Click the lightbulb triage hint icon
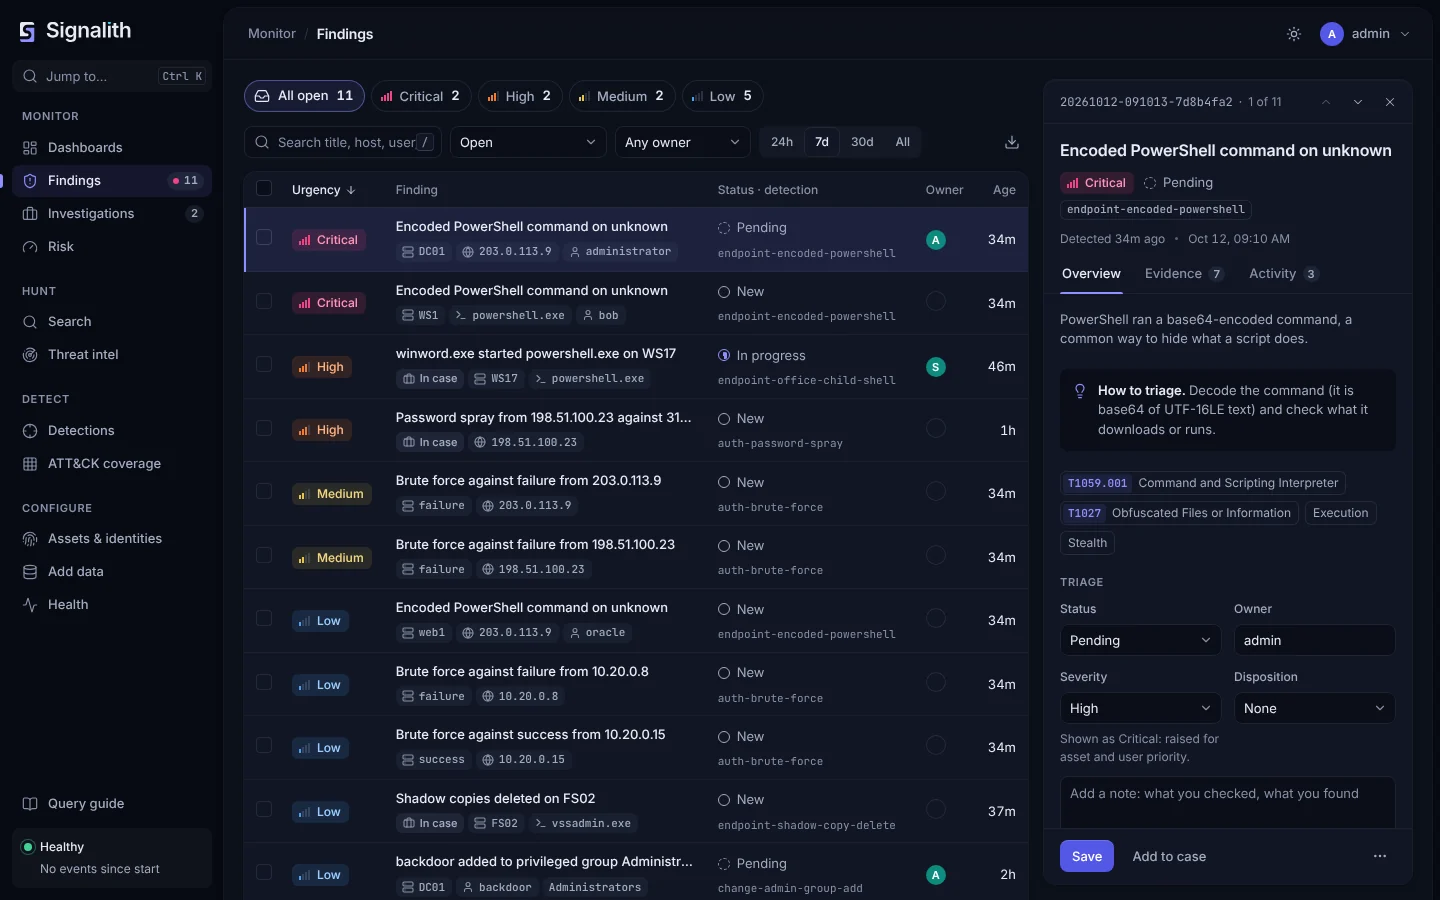 (x=1080, y=391)
